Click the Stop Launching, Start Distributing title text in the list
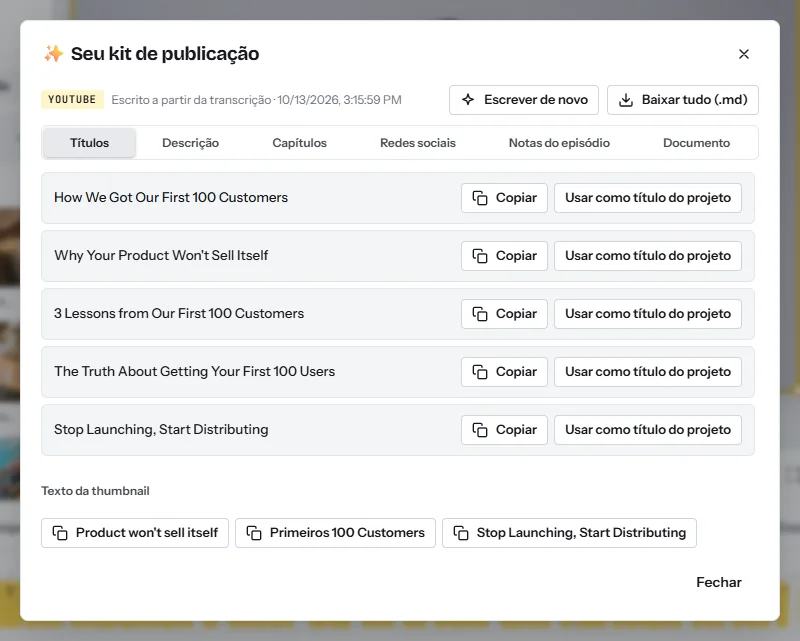This screenshot has height=641, width=800. [x=161, y=429]
